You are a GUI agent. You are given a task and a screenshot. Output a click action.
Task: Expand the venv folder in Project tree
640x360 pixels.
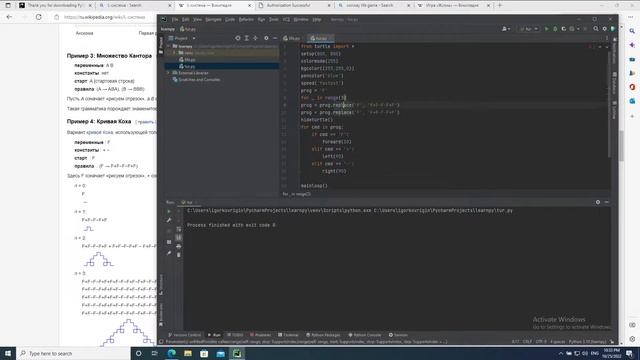coord(174,53)
